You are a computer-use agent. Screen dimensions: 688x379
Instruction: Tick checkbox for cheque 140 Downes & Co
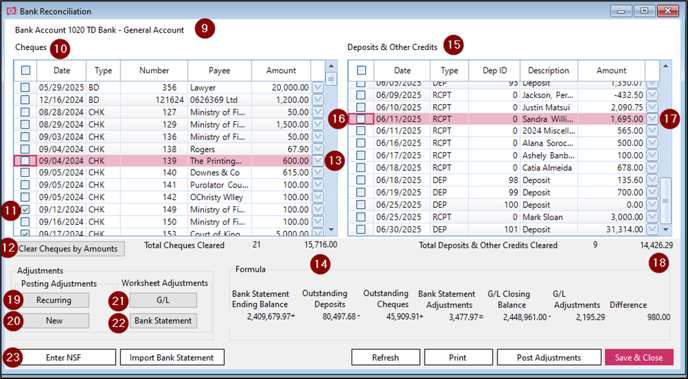point(25,173)
